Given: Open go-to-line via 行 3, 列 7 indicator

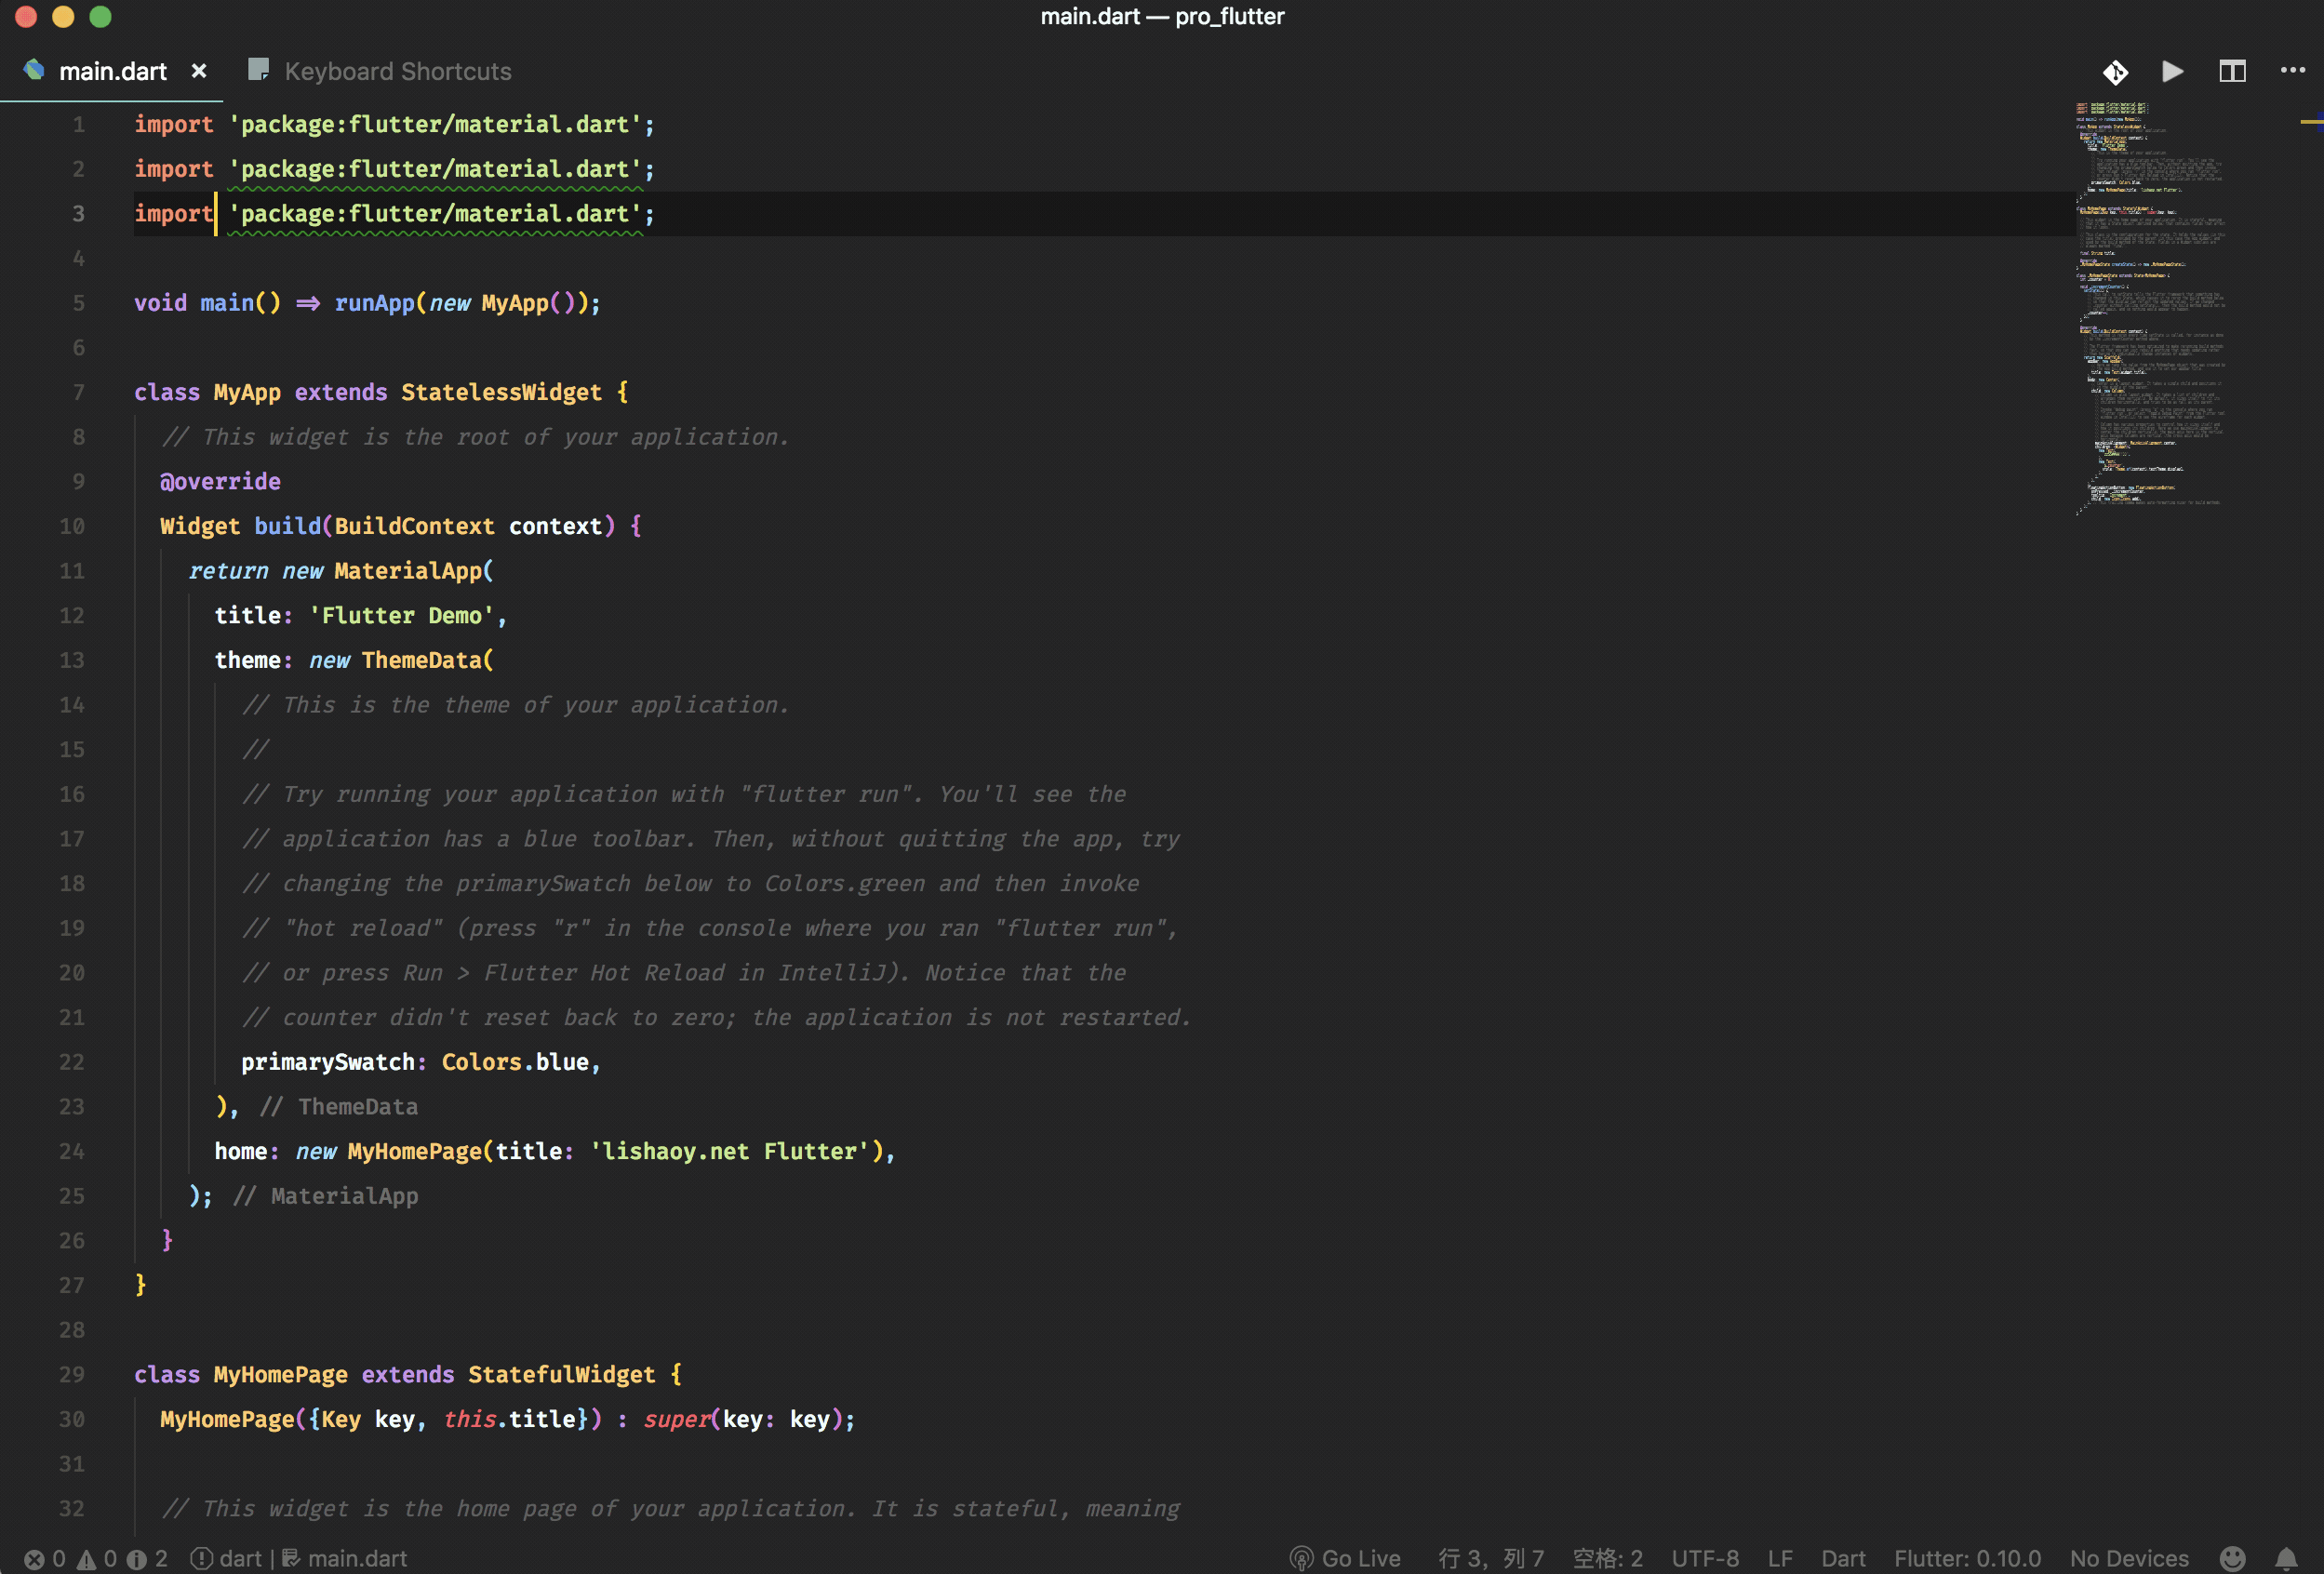Looking at the screenshot, I should tap(1490, 1558).
